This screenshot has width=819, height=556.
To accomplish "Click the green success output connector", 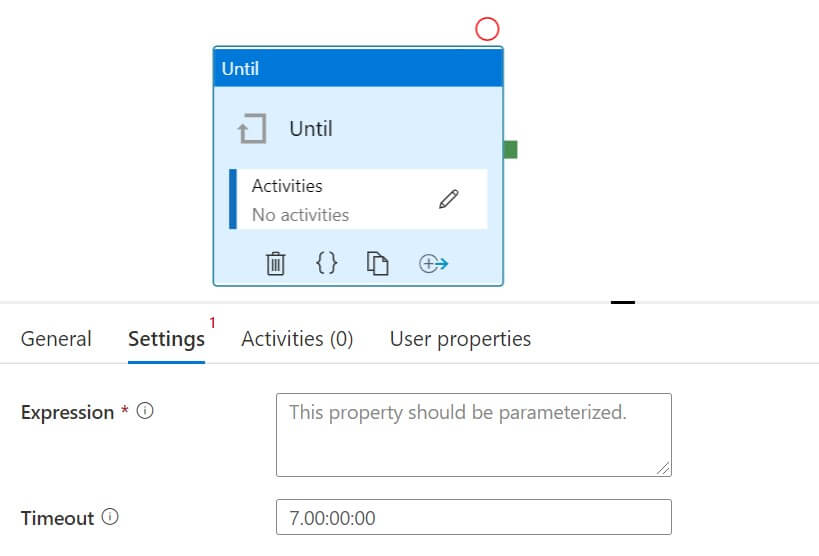I will pyautogui.click(x=510, y=150).
